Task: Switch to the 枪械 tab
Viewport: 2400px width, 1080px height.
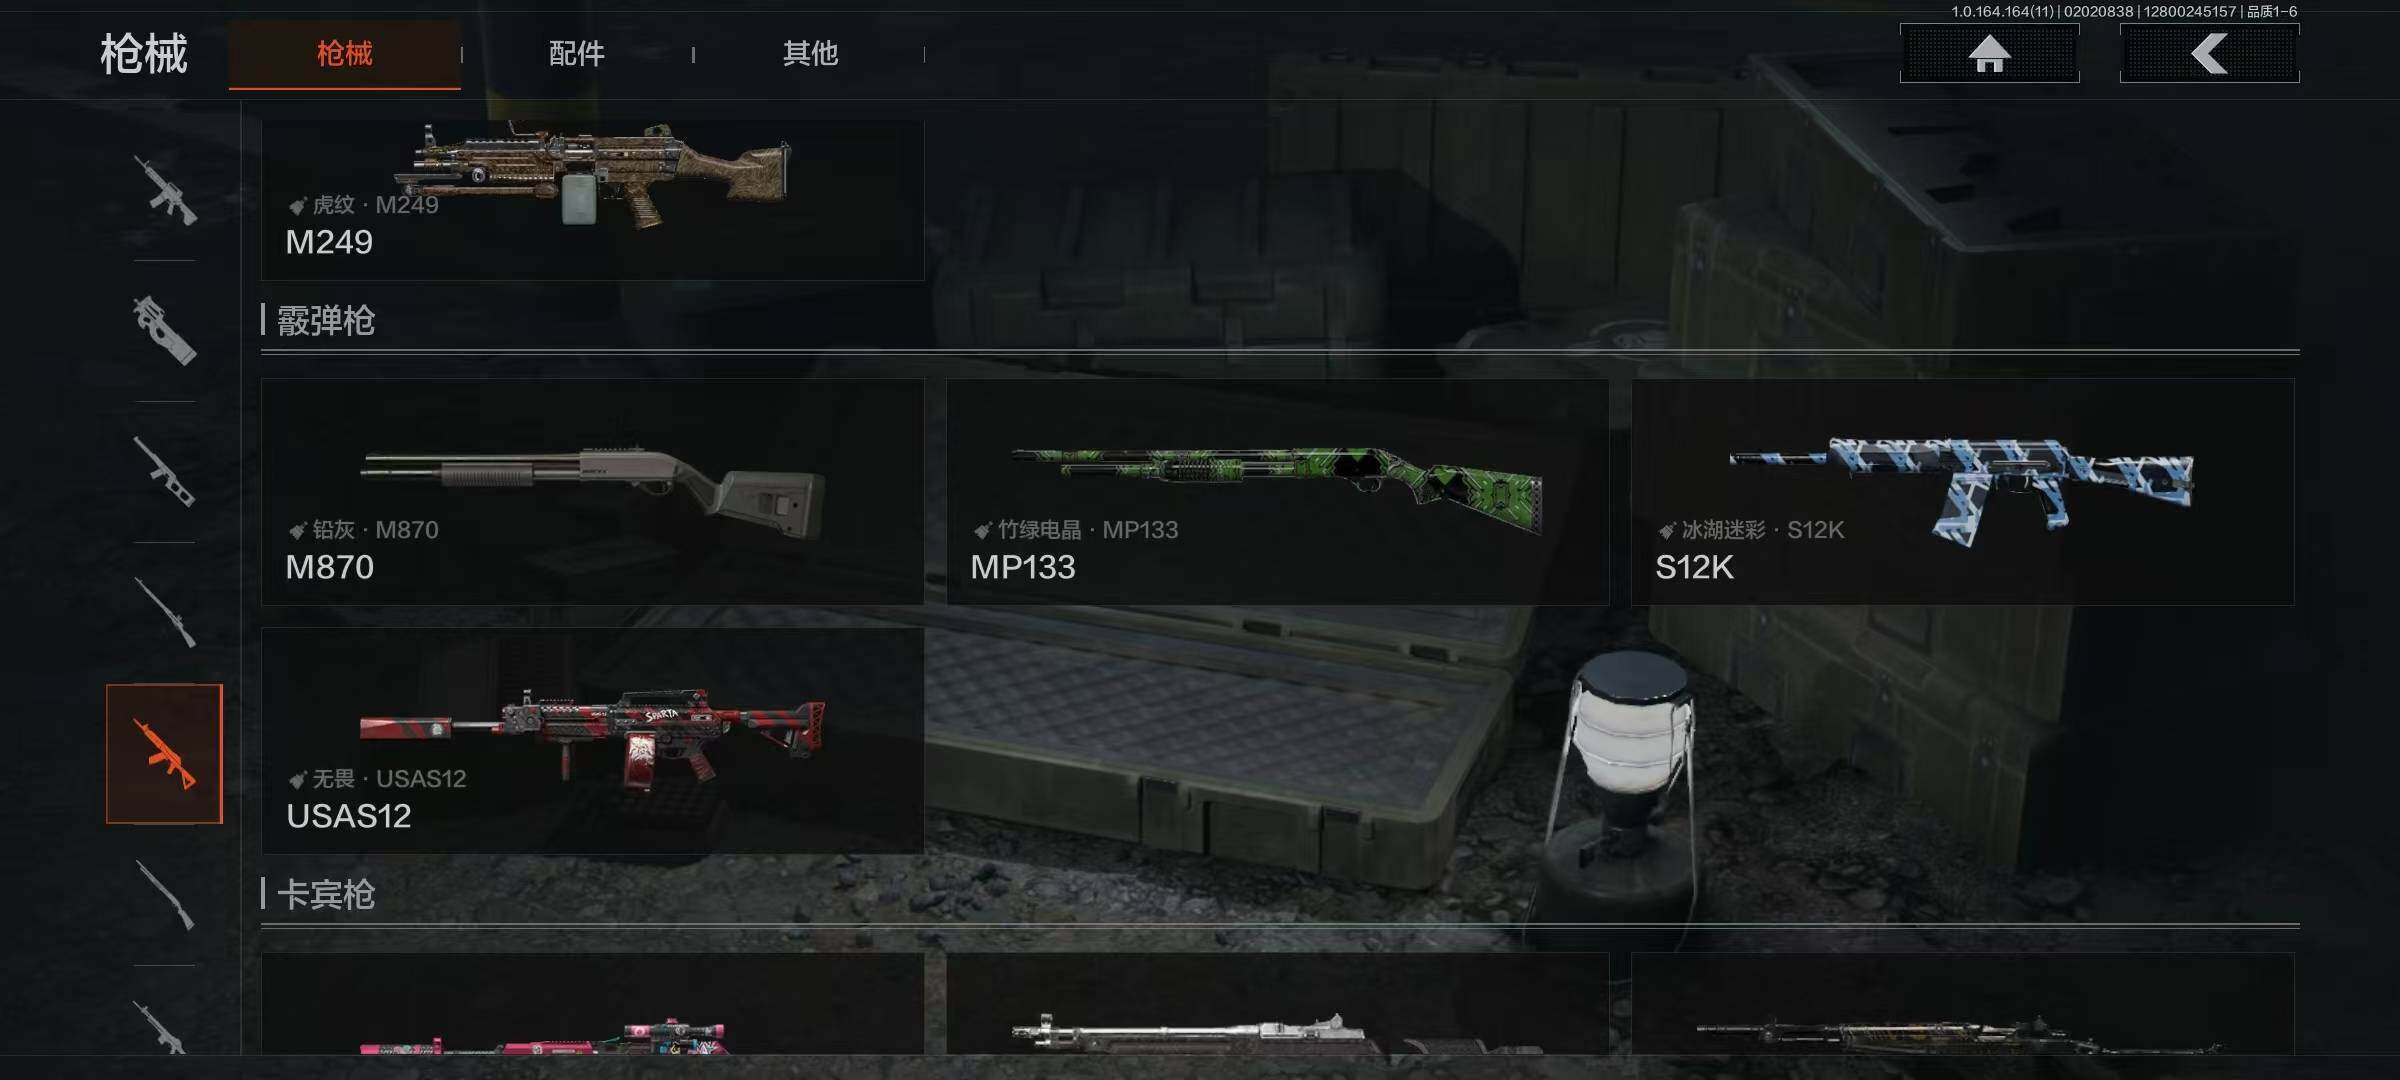Action: 345,54
